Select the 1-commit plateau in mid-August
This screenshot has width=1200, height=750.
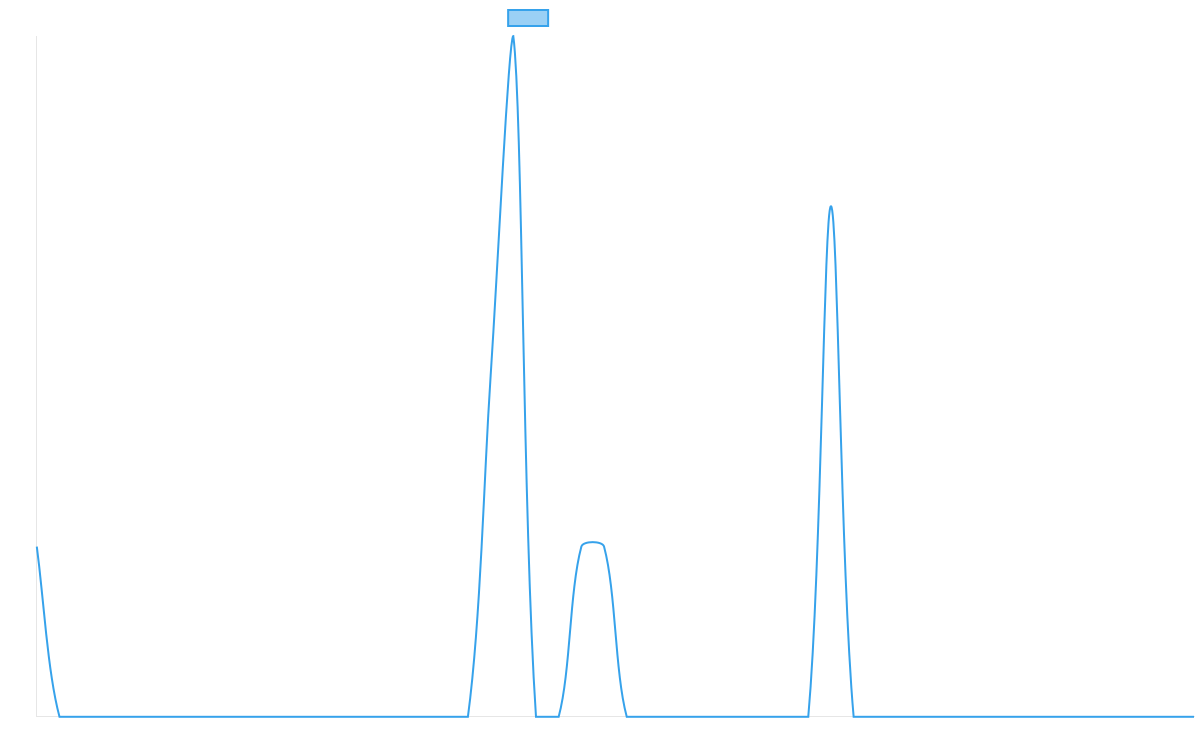(x=592, y=543)
